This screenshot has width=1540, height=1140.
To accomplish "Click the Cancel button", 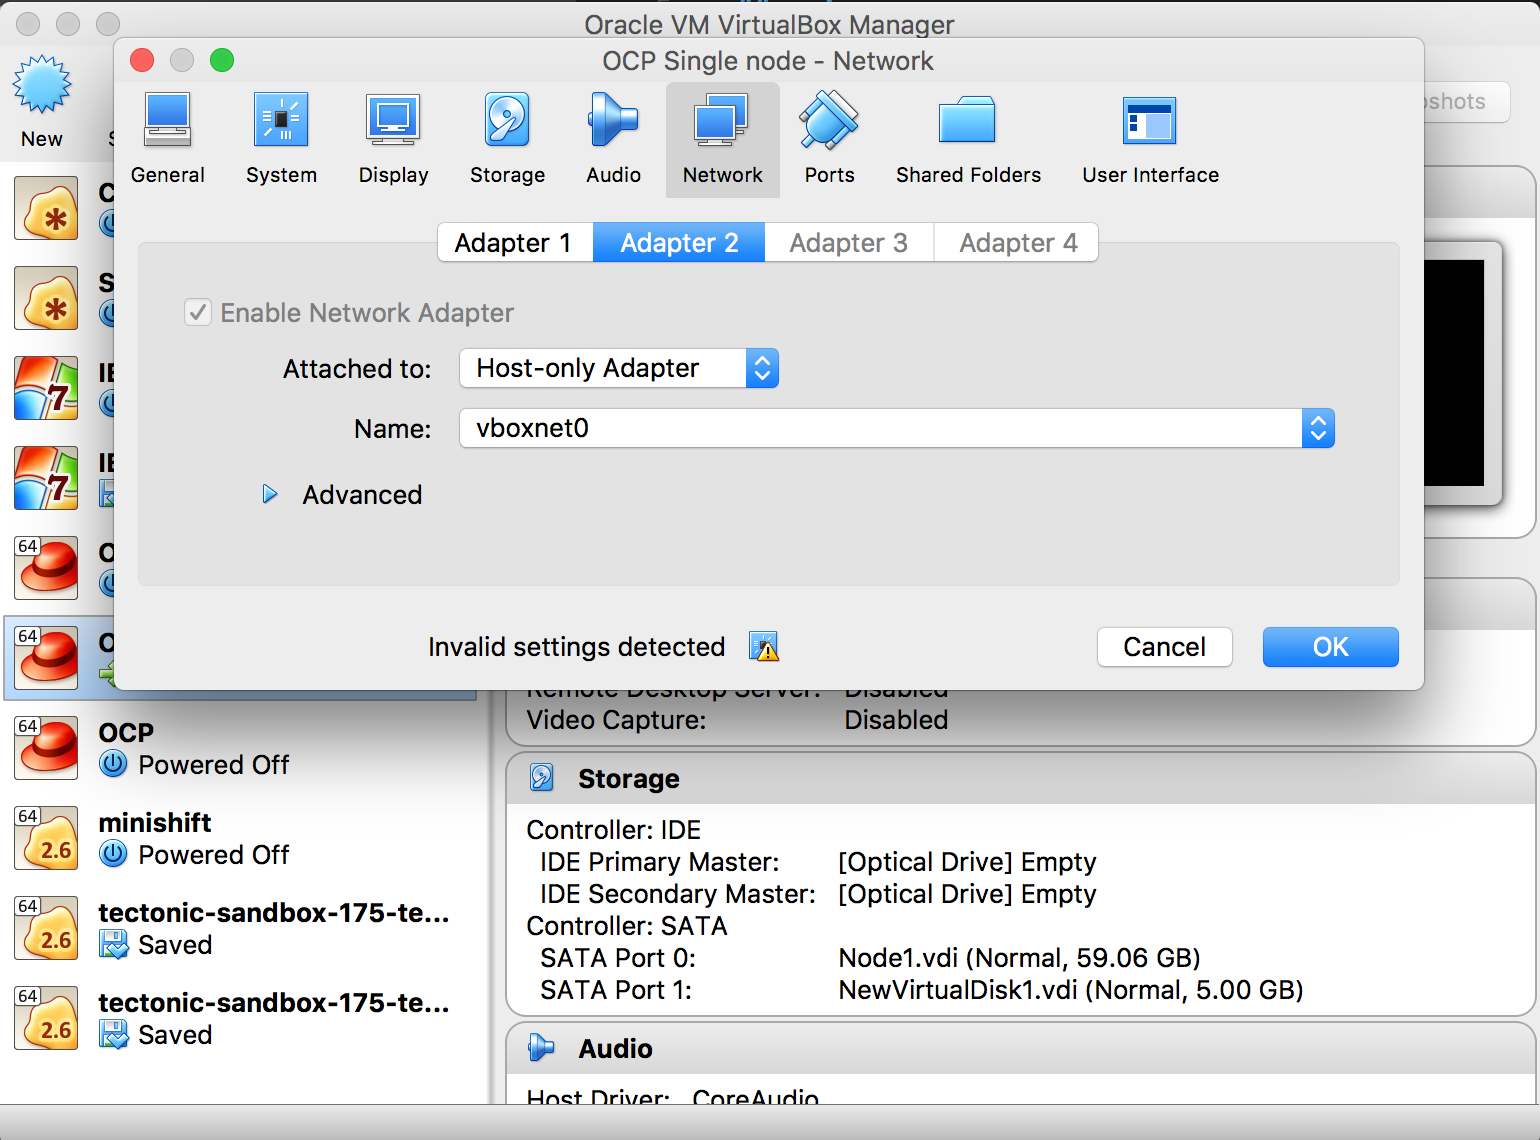I will (x=1164, y=647).
